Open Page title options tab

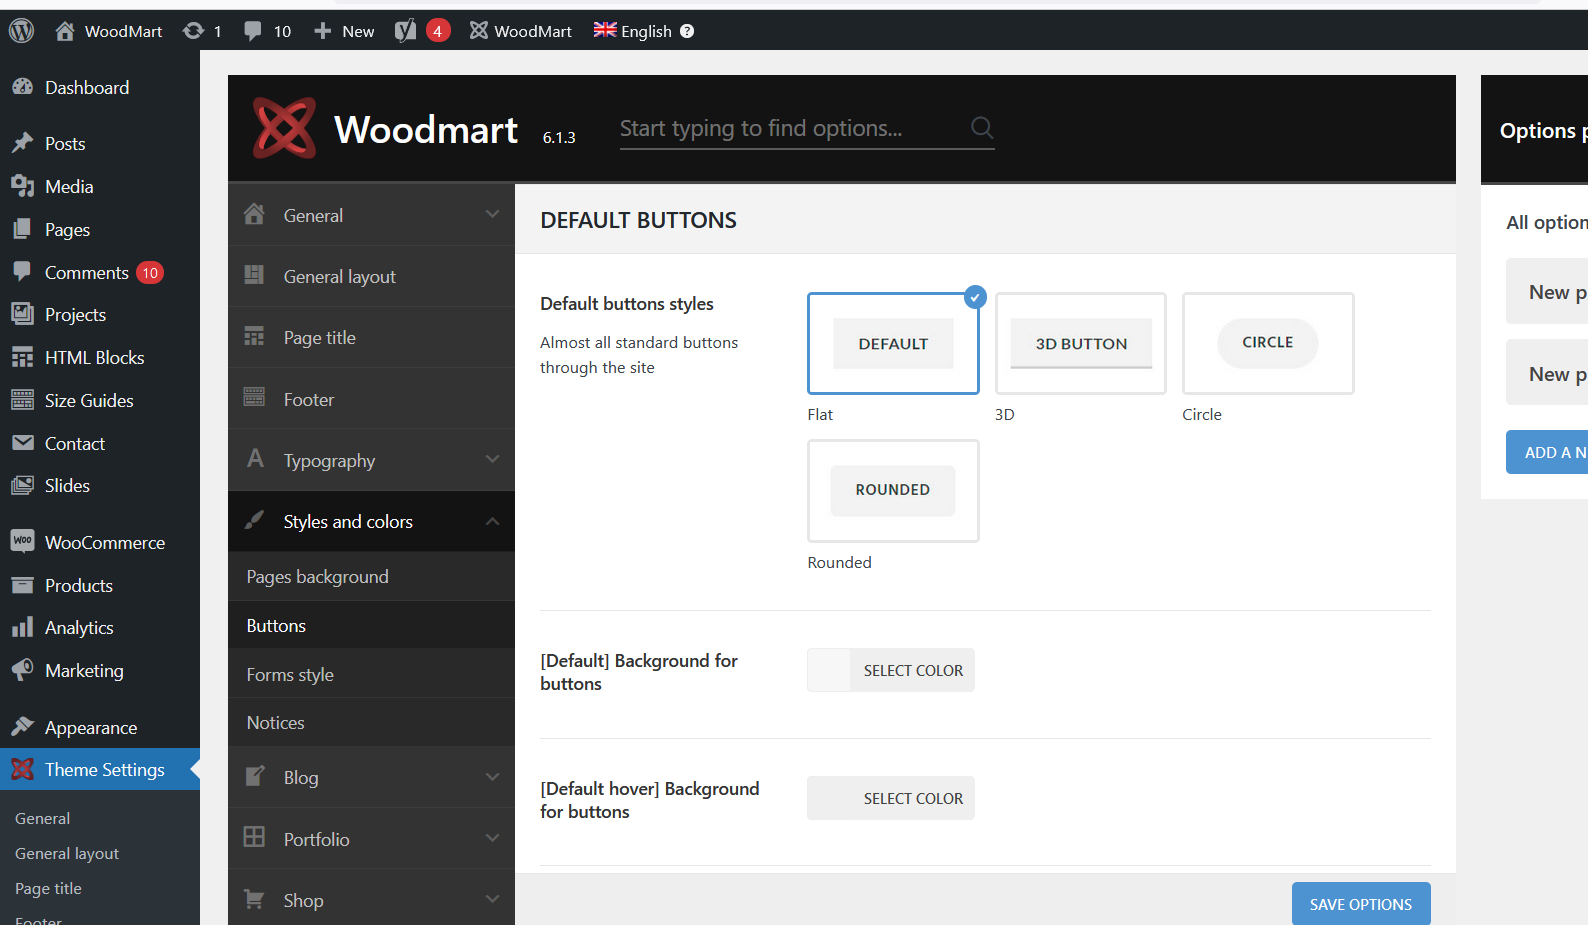pyautogui.click(x=371, y=337)
